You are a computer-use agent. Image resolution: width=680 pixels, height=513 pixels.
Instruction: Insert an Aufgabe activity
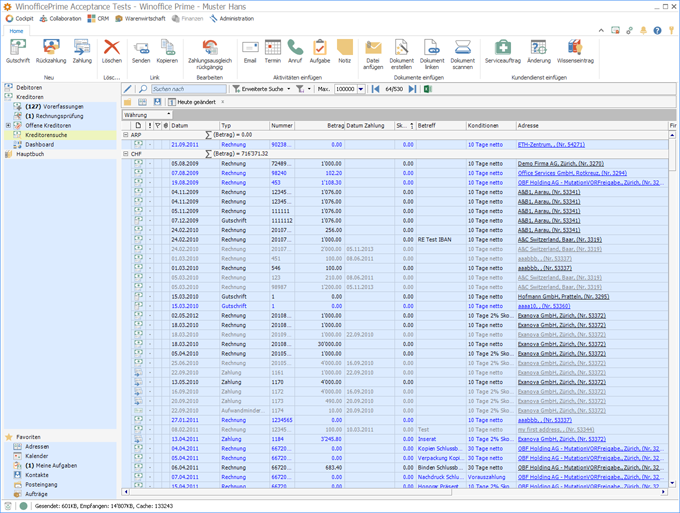coord(320,51)
